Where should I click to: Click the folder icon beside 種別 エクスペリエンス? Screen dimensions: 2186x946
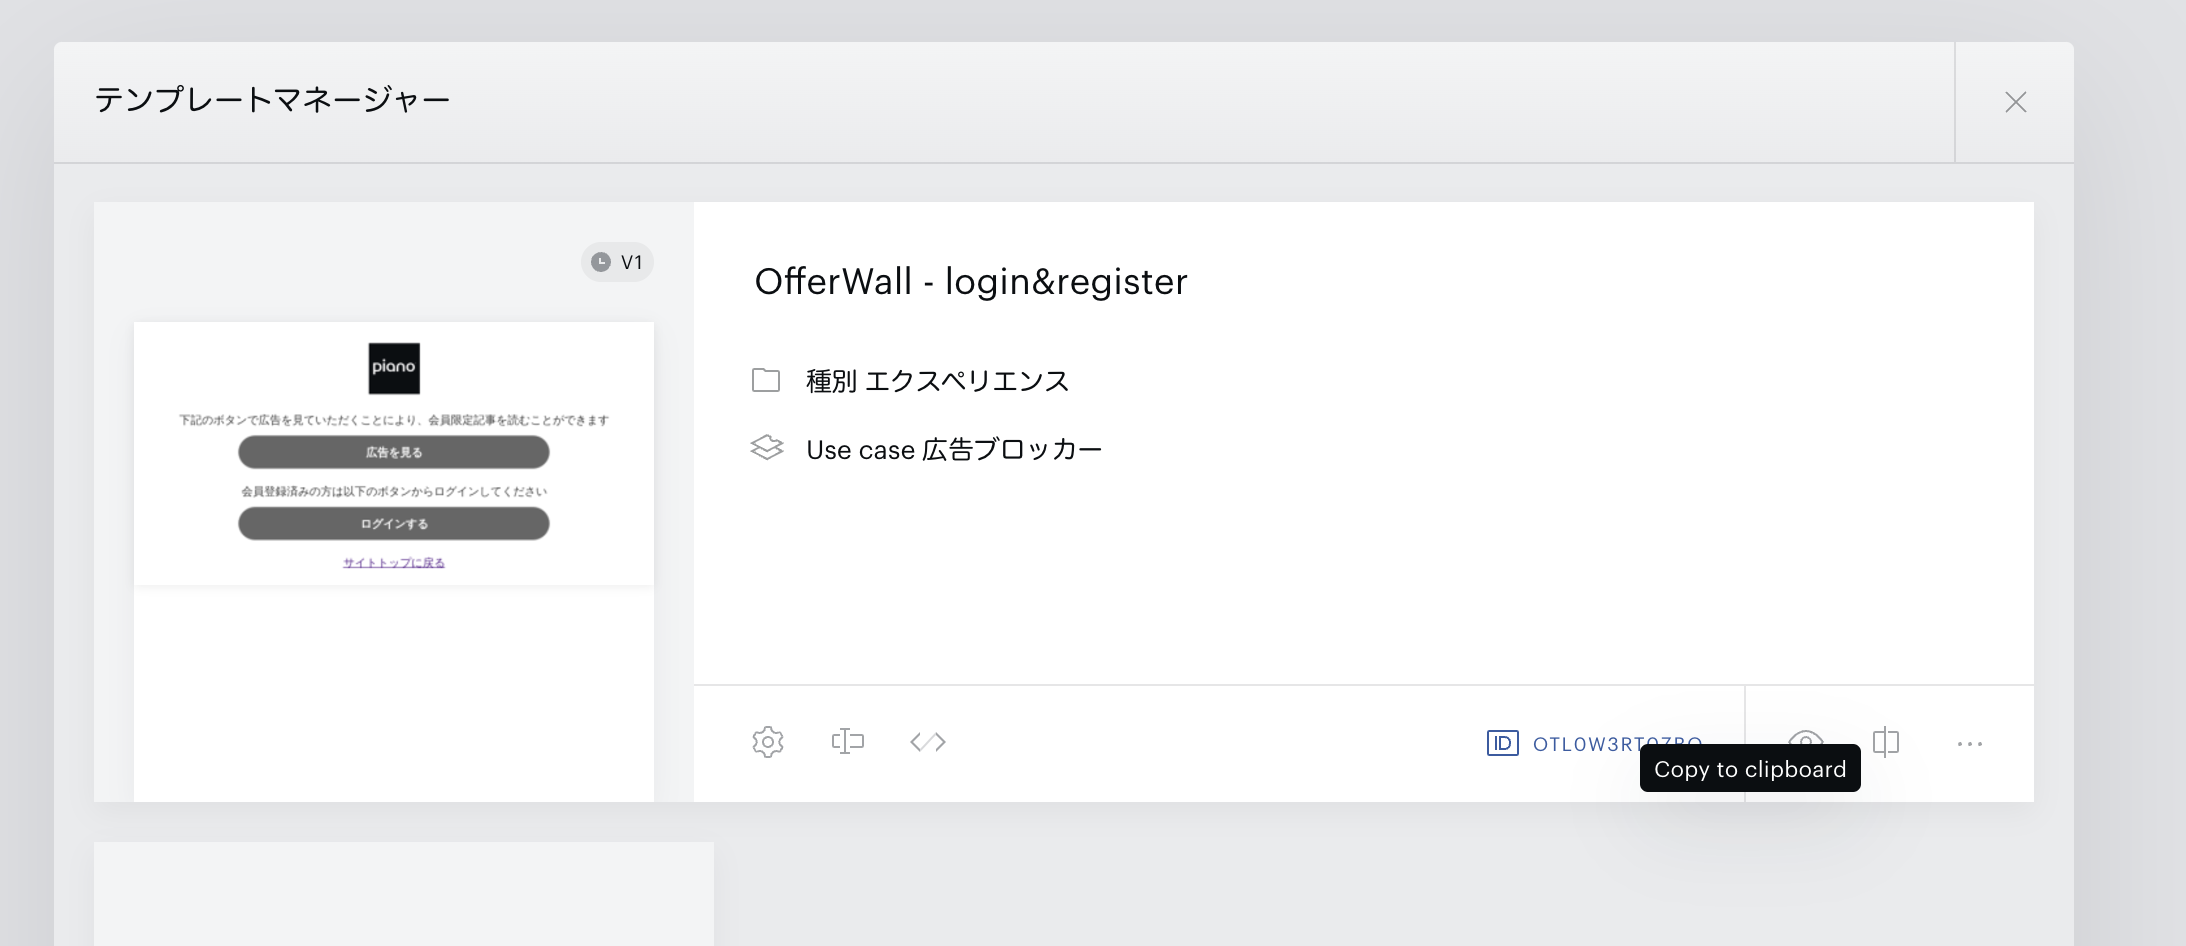pos(766,381)
